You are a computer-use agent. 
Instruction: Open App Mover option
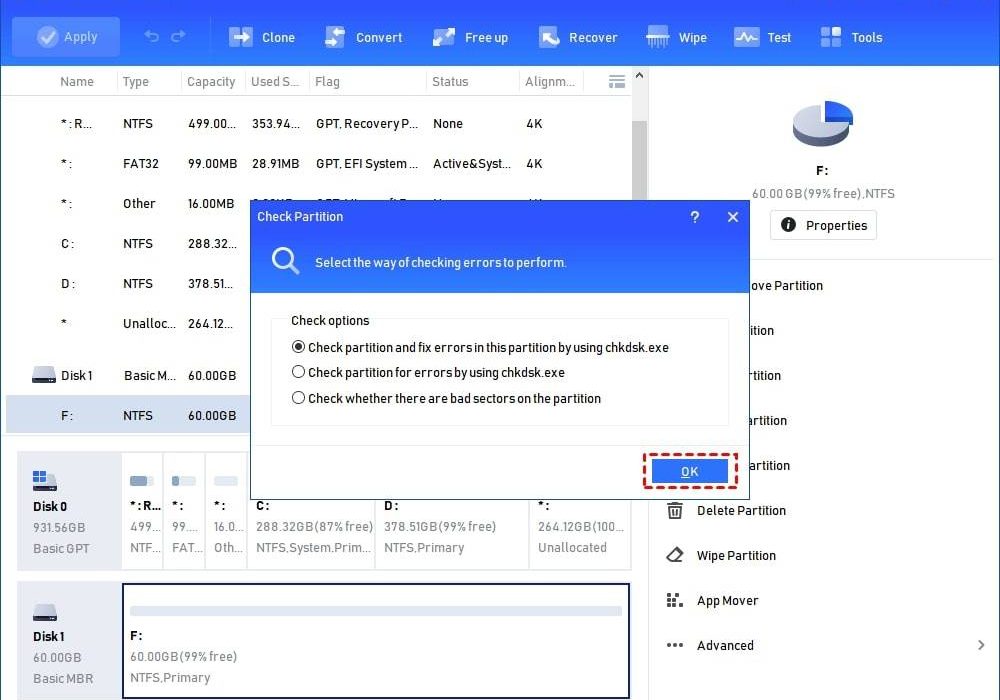pyautogui.click(x=728, y=601)
